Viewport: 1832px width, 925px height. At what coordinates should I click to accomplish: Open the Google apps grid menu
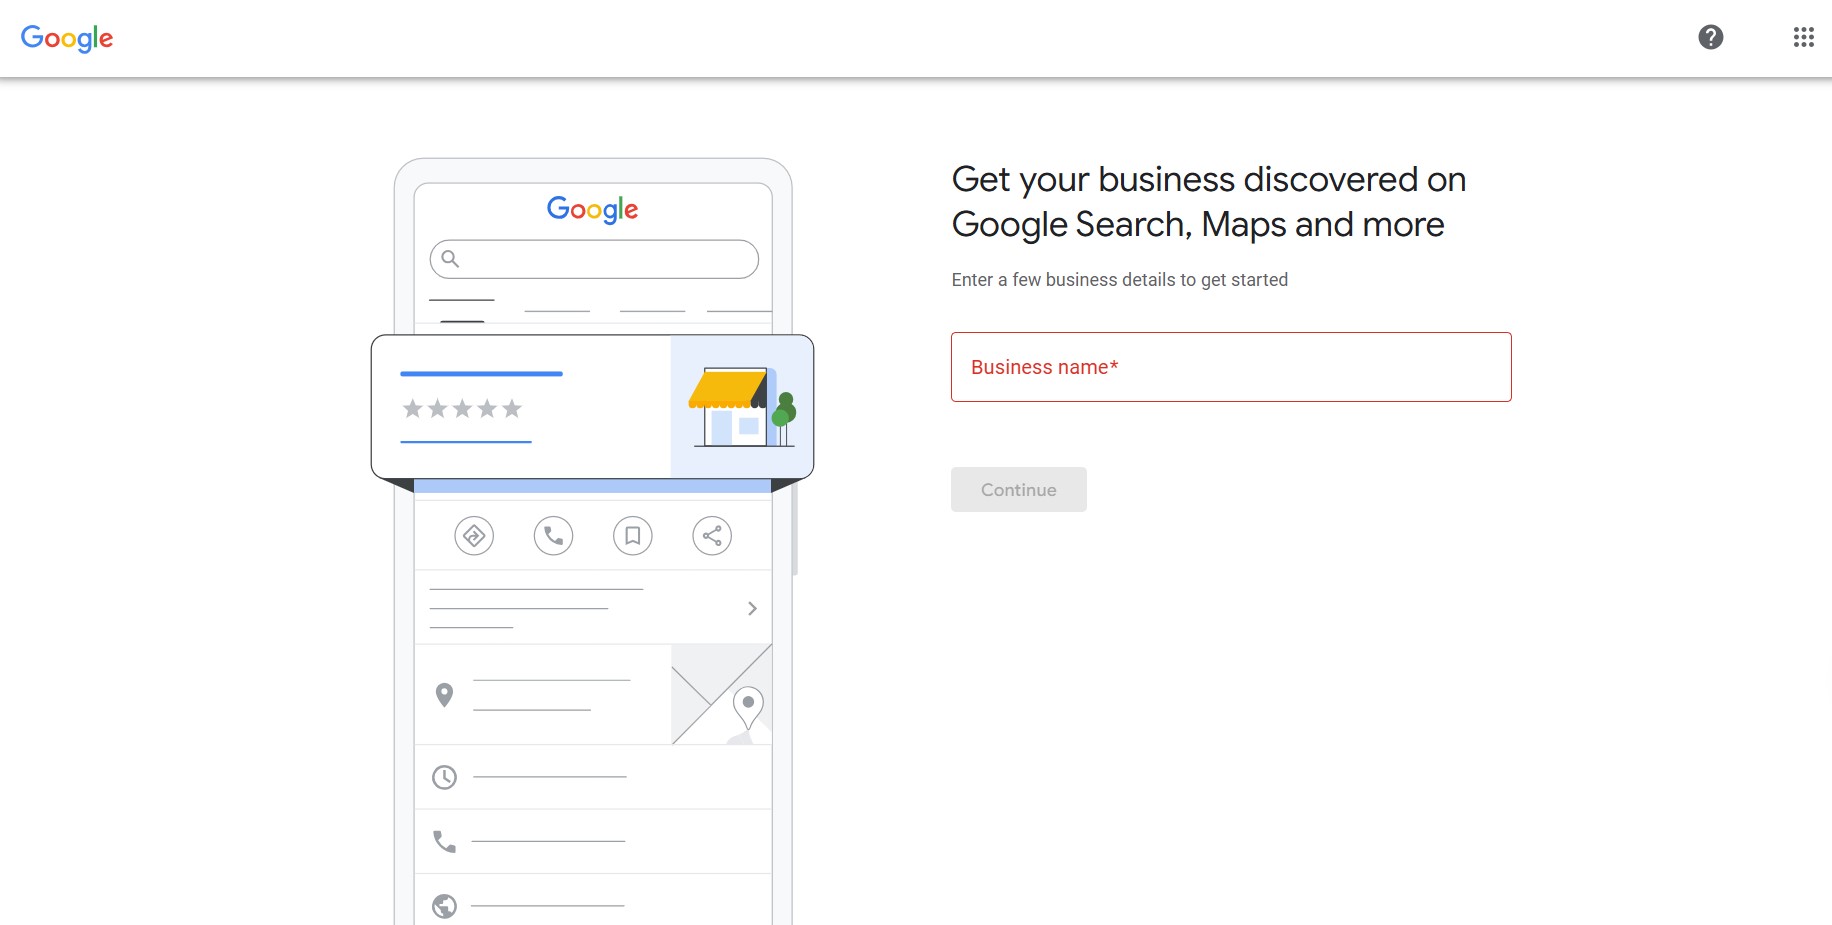1803,37
